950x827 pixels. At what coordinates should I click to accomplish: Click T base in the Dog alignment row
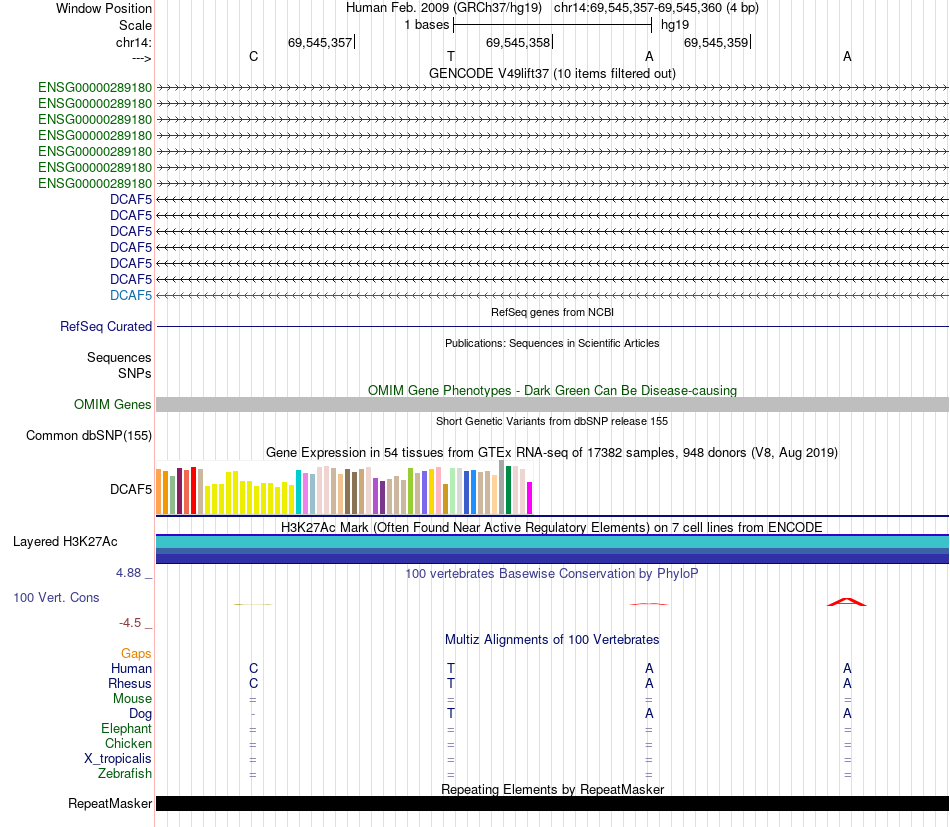451,713
